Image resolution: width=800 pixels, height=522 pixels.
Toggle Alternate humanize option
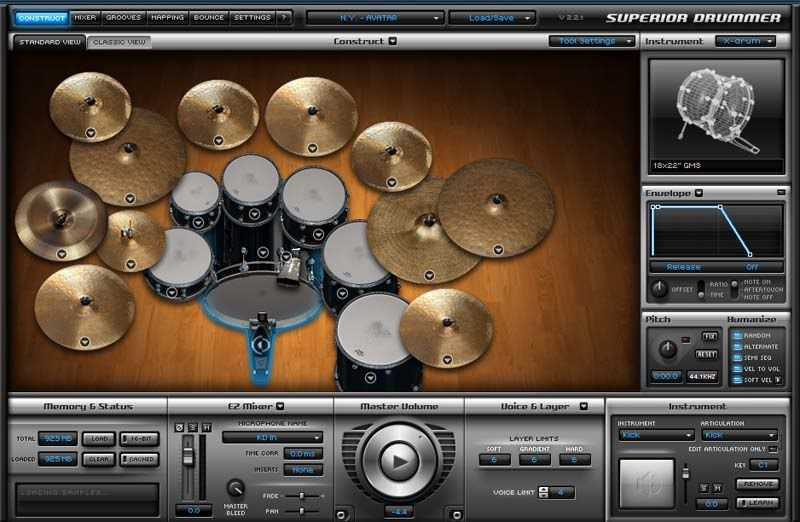click(x=737, y=346)
